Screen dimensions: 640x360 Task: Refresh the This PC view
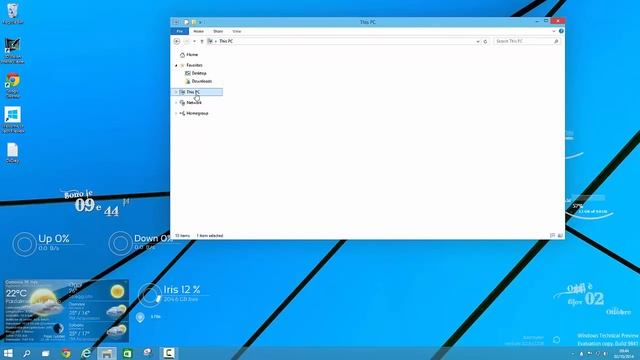coord(485,41)
